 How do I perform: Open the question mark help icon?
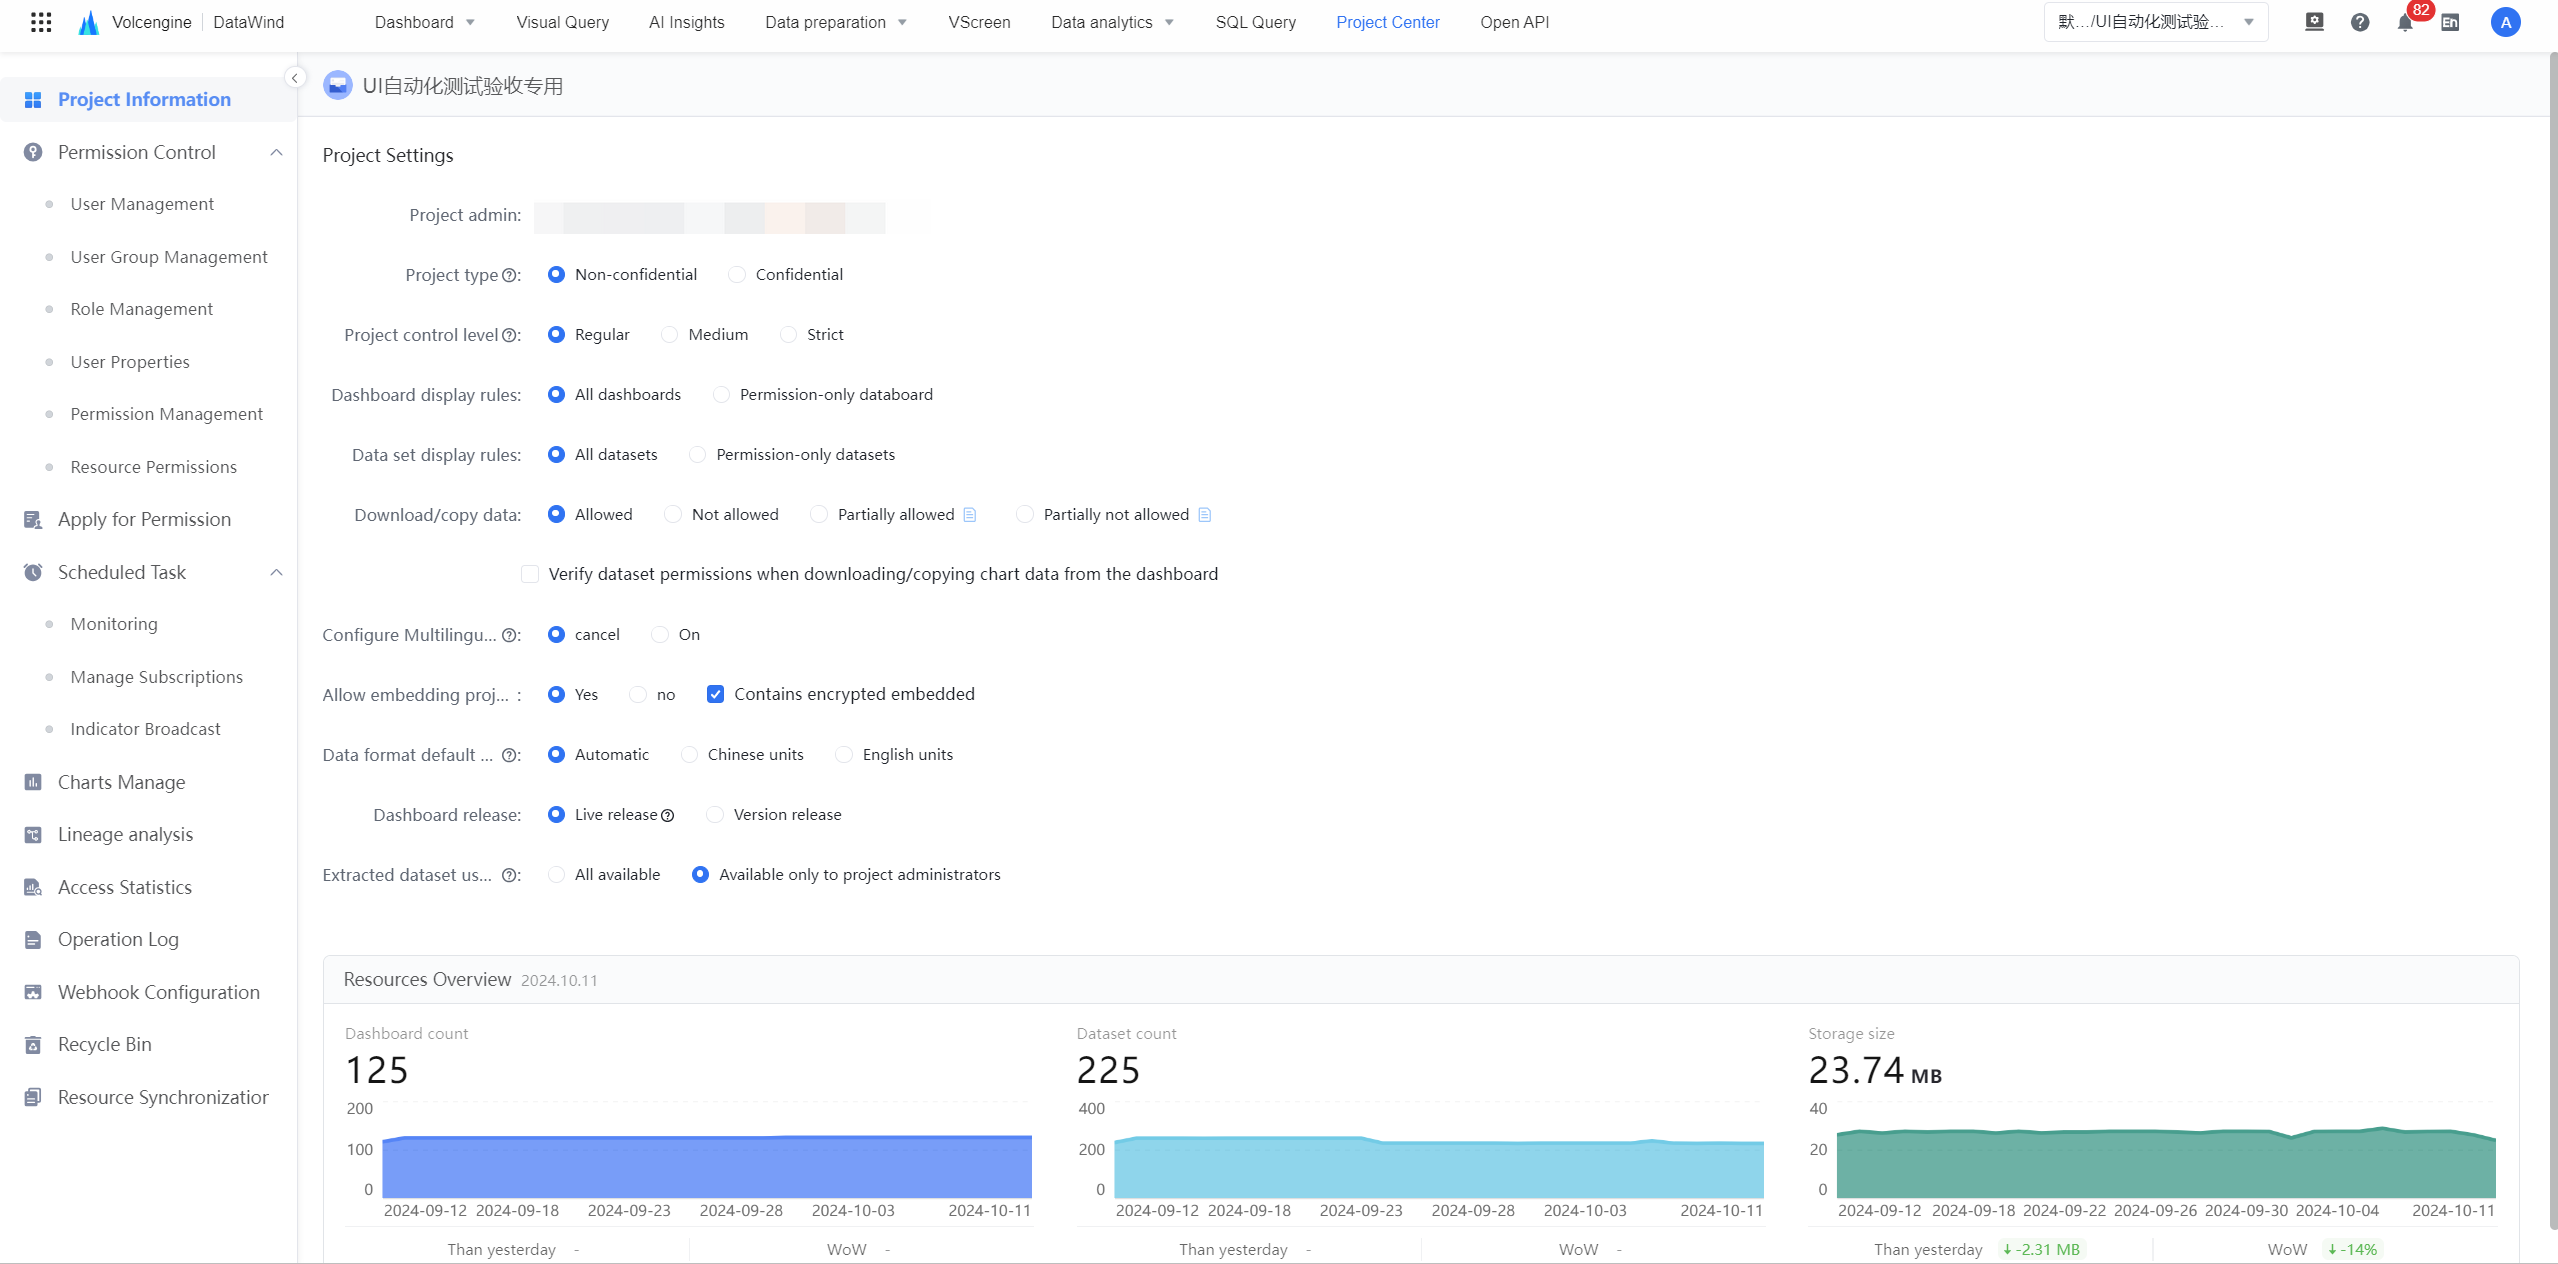(2360, 22)
